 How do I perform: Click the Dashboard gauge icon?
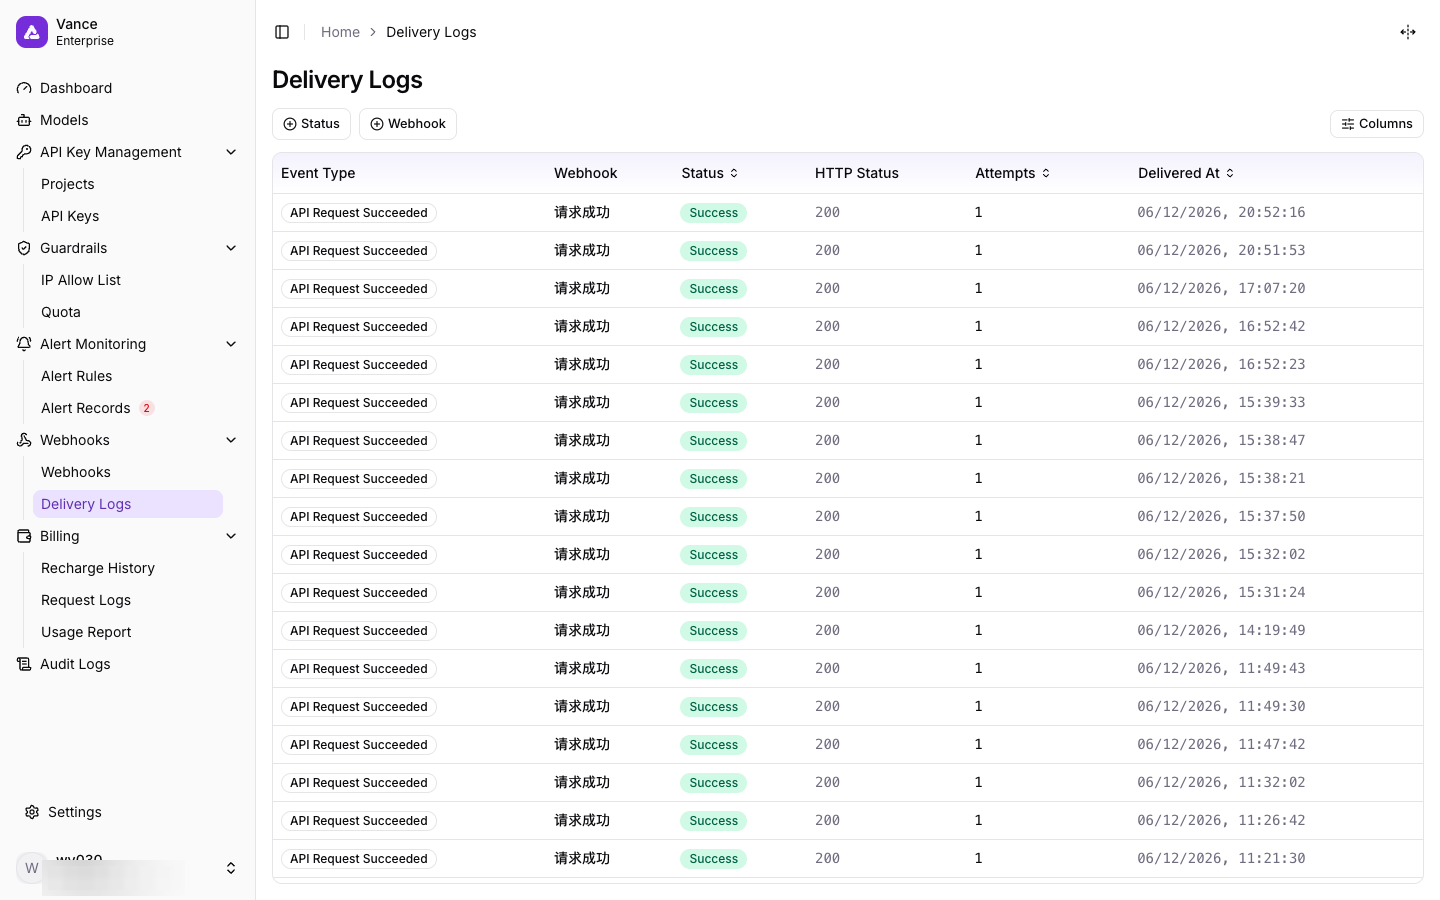coord(24,88)
